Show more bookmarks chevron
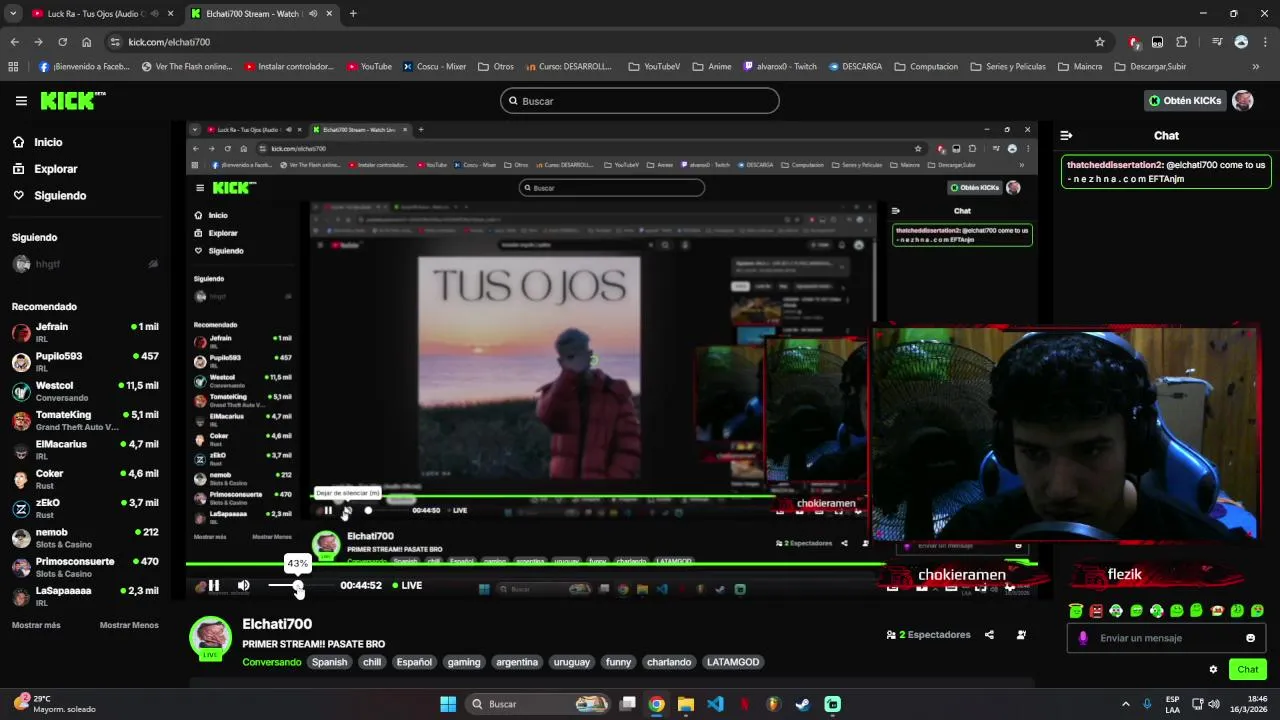 [1256, 67]
